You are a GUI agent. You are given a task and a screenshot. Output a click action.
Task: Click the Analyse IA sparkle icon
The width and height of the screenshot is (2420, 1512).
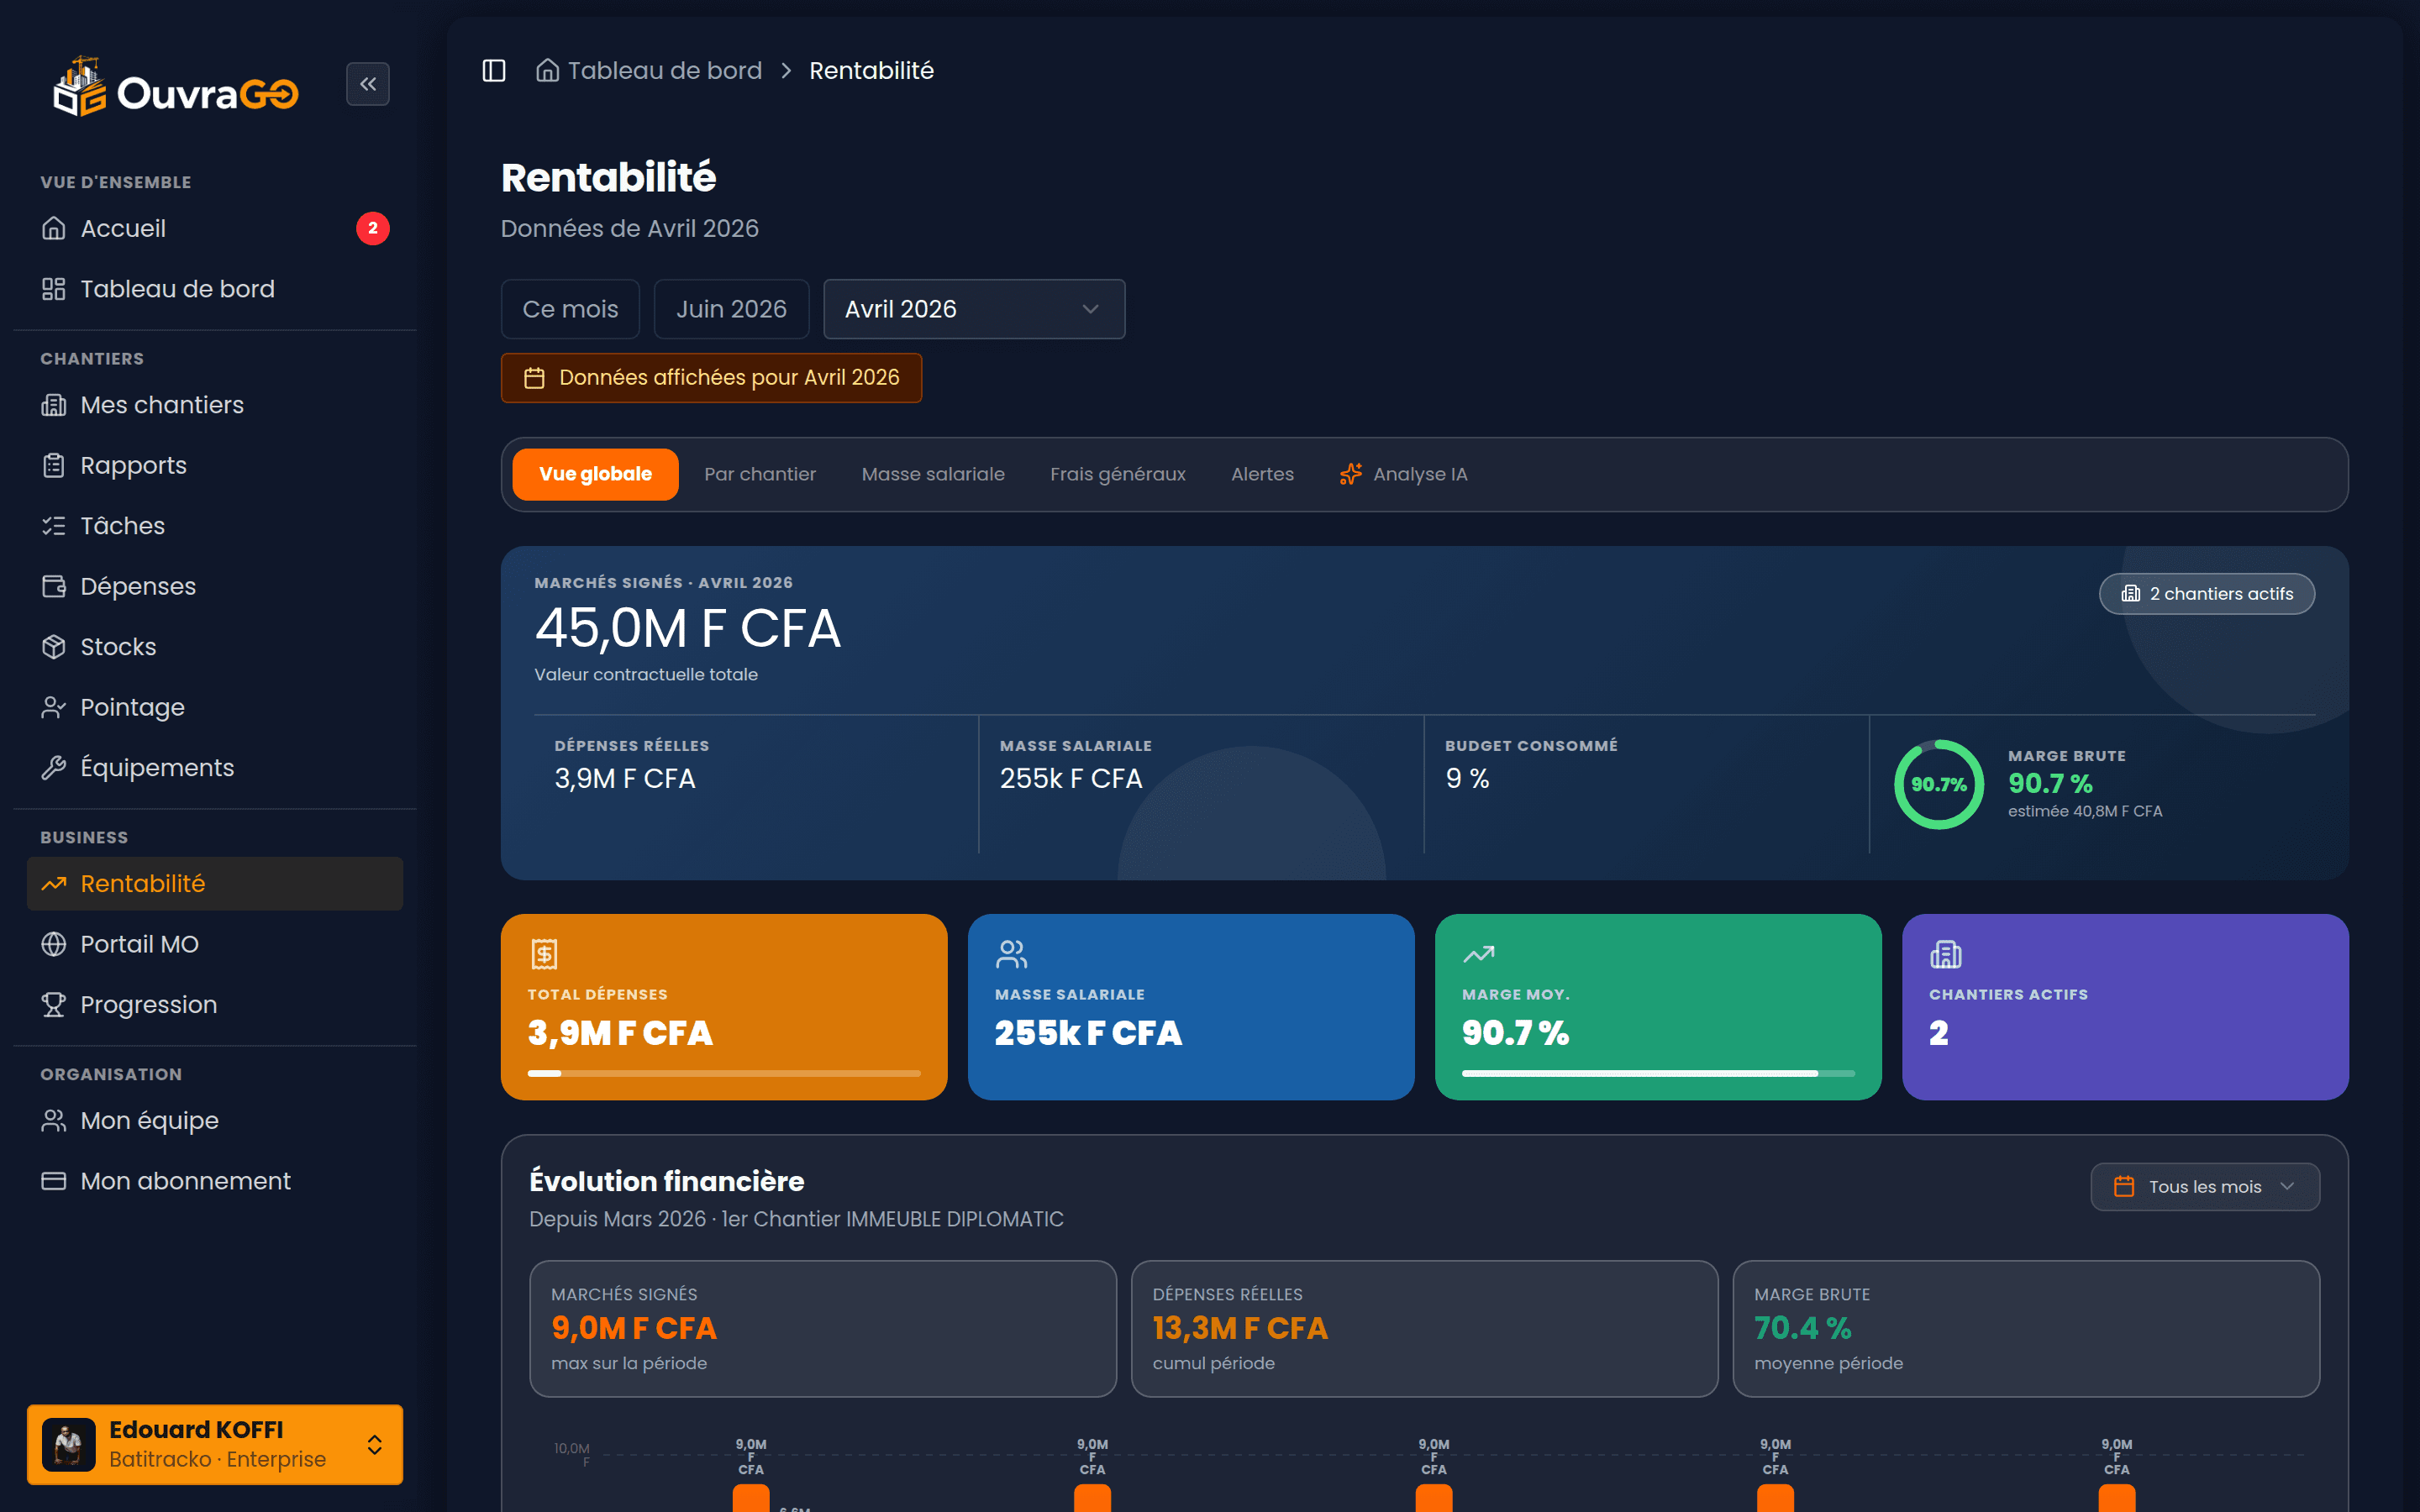point(1351,474)
